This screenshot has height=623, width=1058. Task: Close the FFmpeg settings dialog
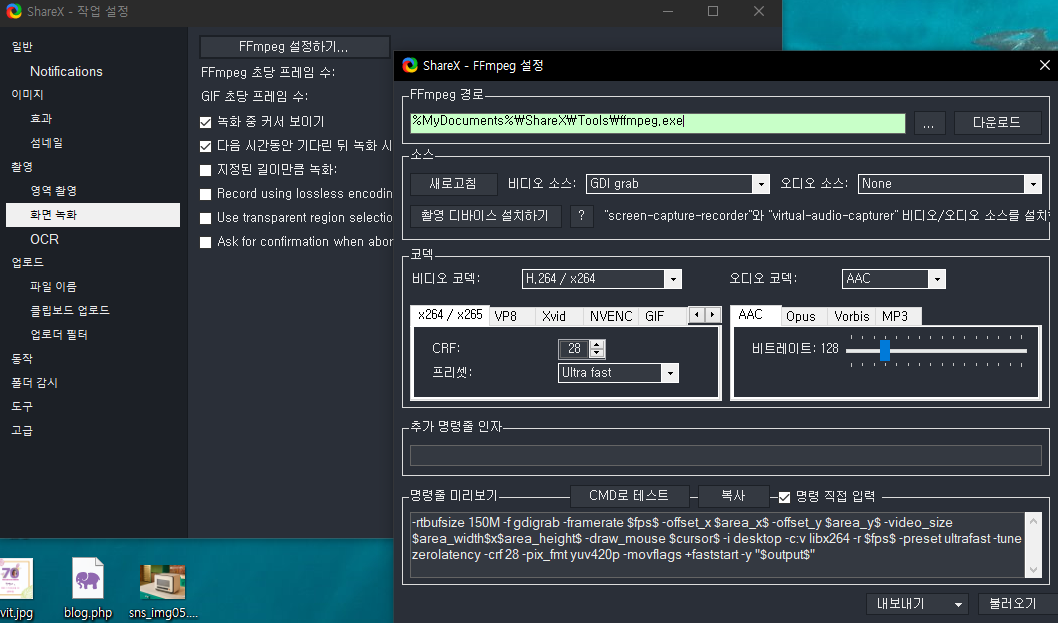click(x=1045, y=65)
